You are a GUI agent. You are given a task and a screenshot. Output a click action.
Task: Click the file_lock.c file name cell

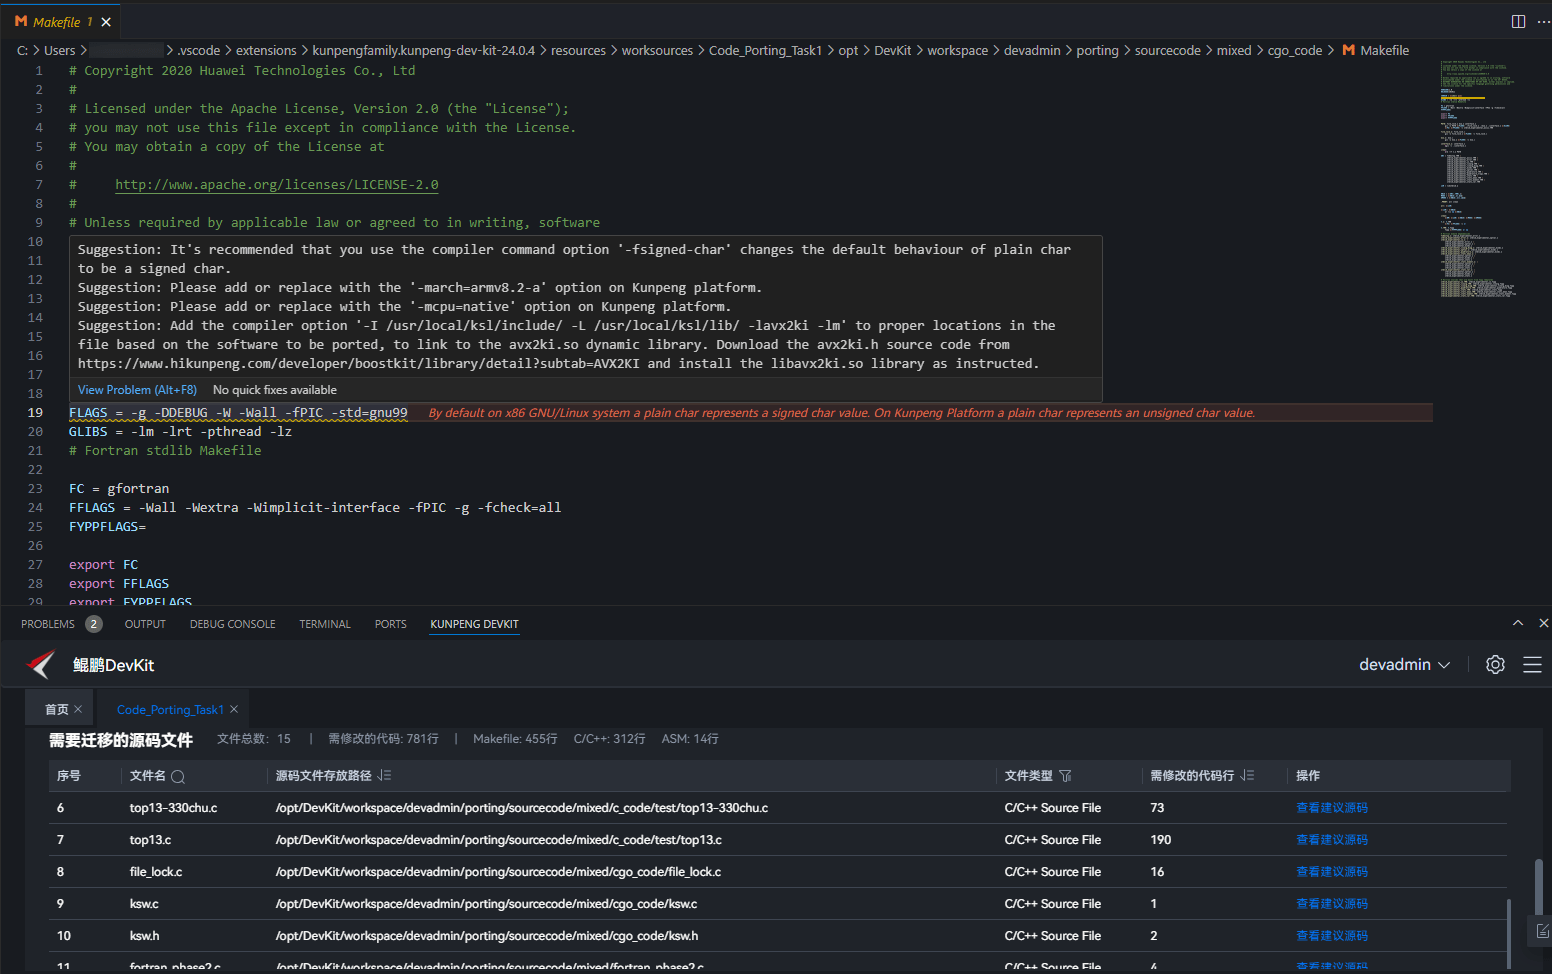(x=156, y=872)
